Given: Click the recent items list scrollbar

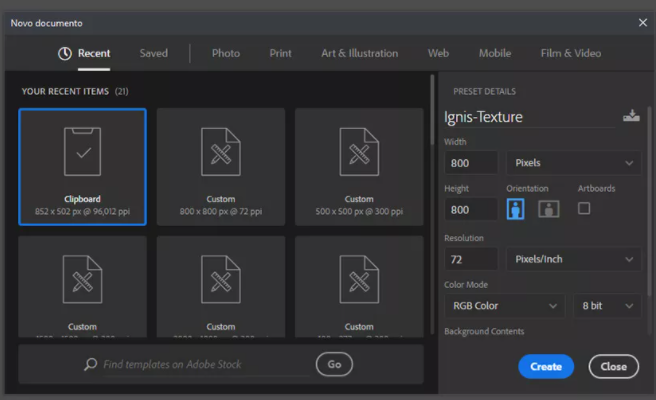Looking at the screenshot, I should coord(432,110).
